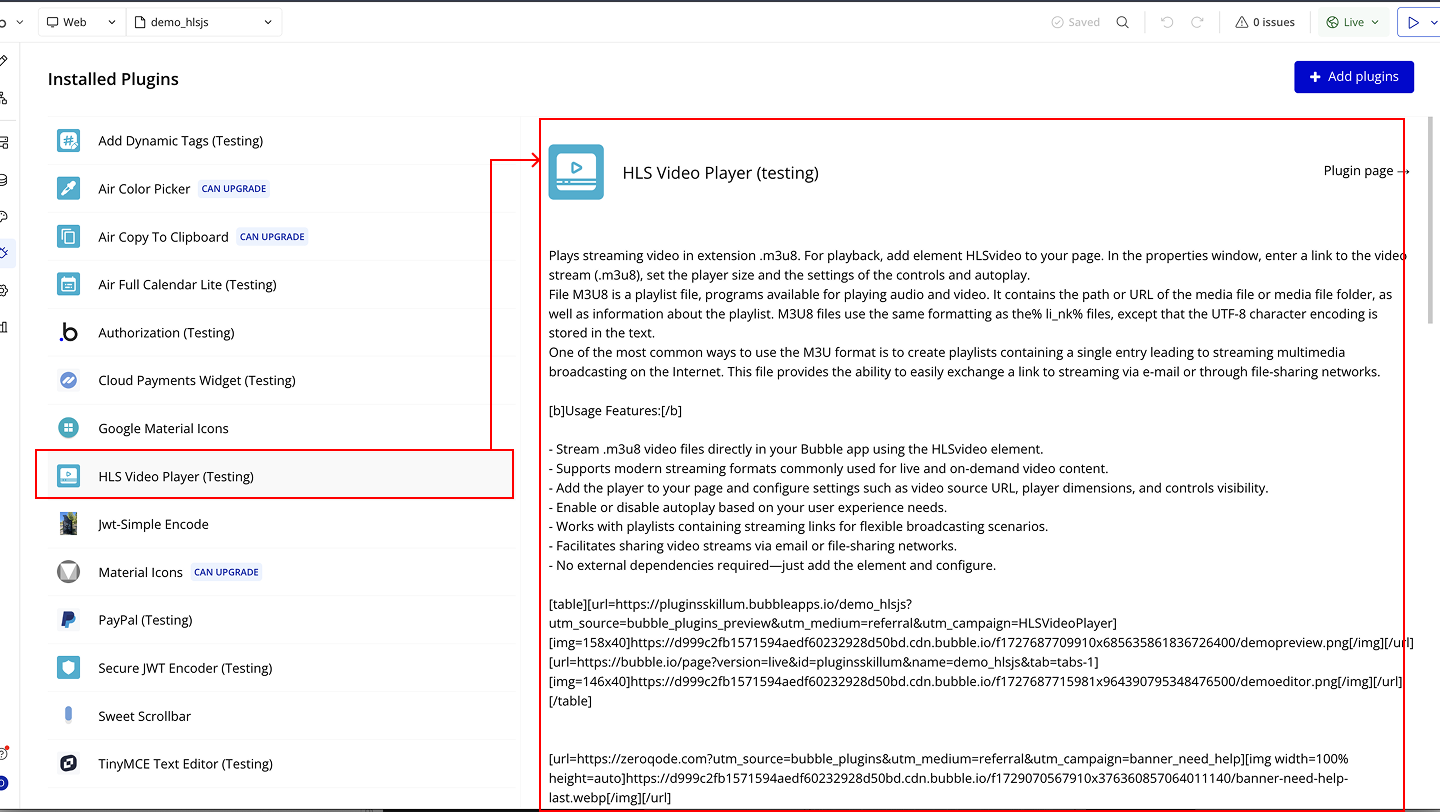This screenshot has width=1440, height=812.
Task: Open the Design tab pencil icon
Action: tap(4, 60)
